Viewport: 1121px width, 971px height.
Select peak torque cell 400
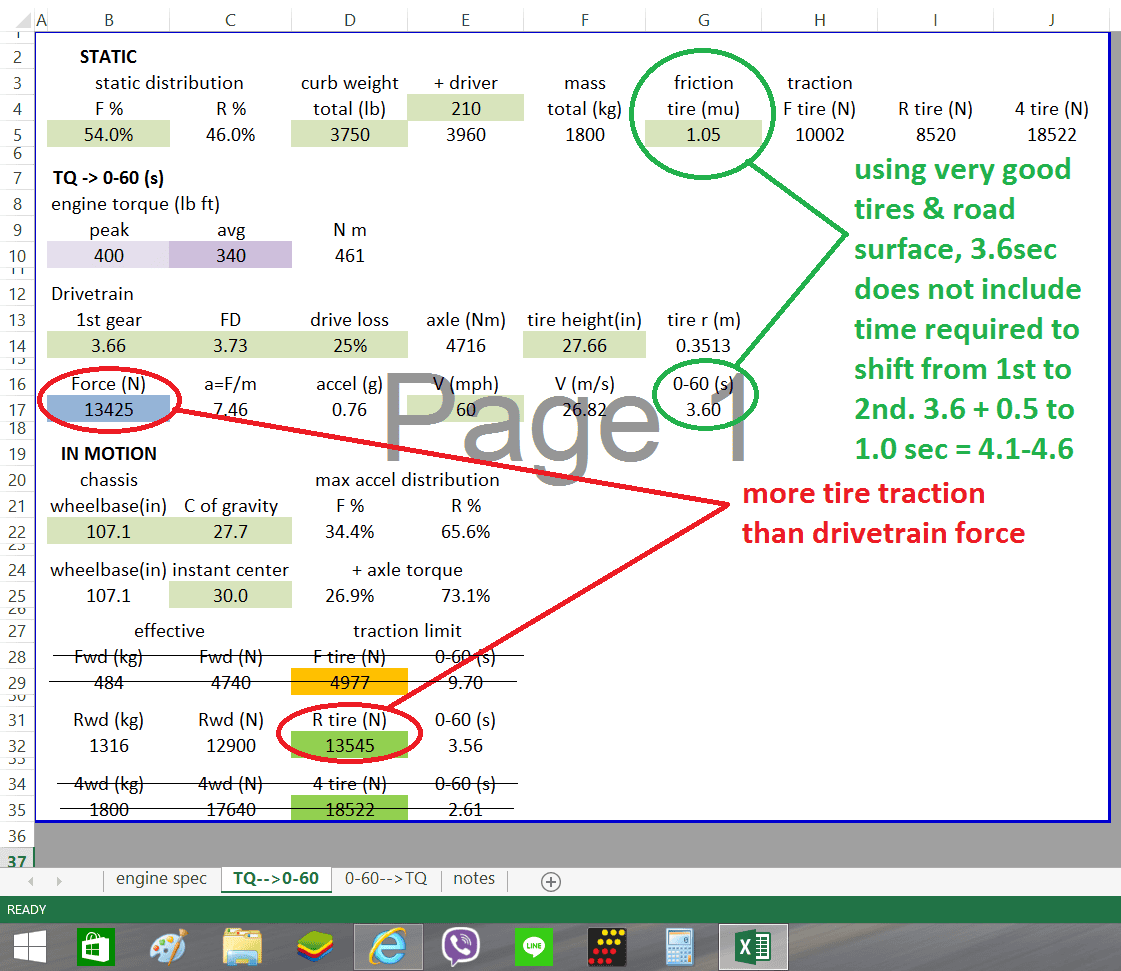[x=109, y=255]
